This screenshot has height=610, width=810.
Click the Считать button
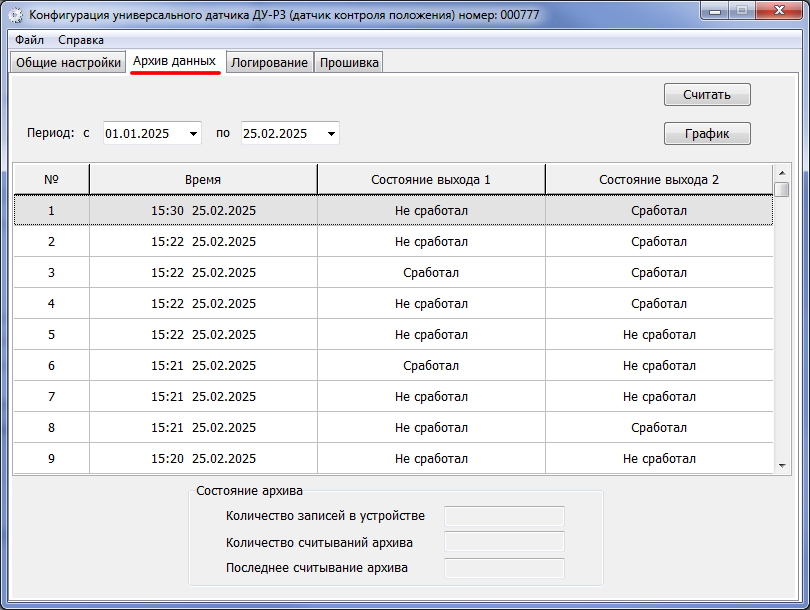(707, 95)
